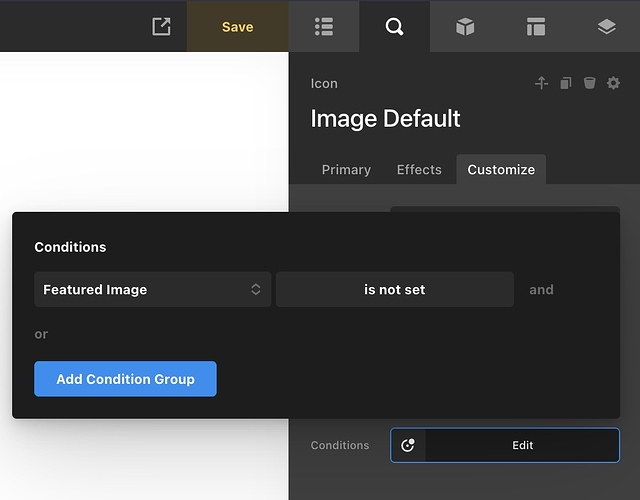The height and width of the screenshot is (500, 640).
Task: Select the Inspector magnifier icon
Action: pyautogui.click(x=394, y=27)
